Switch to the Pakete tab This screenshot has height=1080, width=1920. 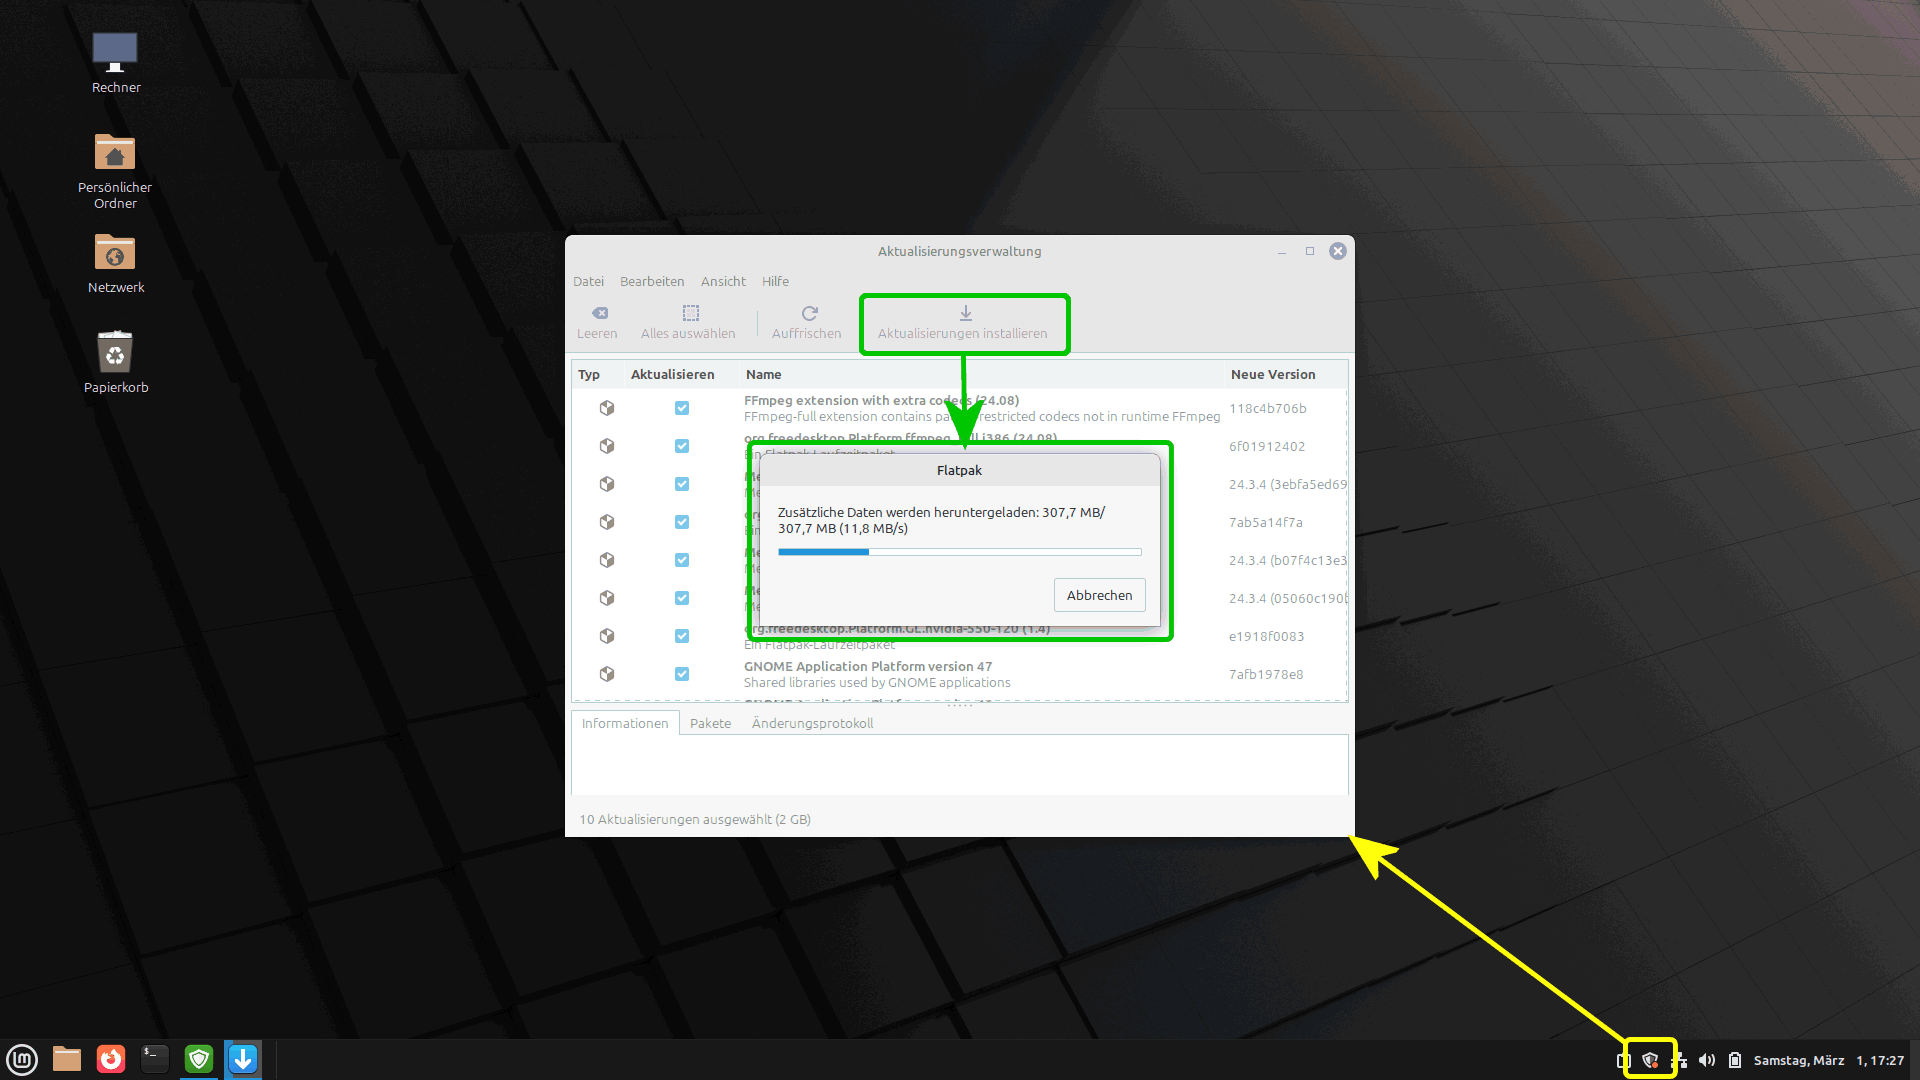click(710, 723)
